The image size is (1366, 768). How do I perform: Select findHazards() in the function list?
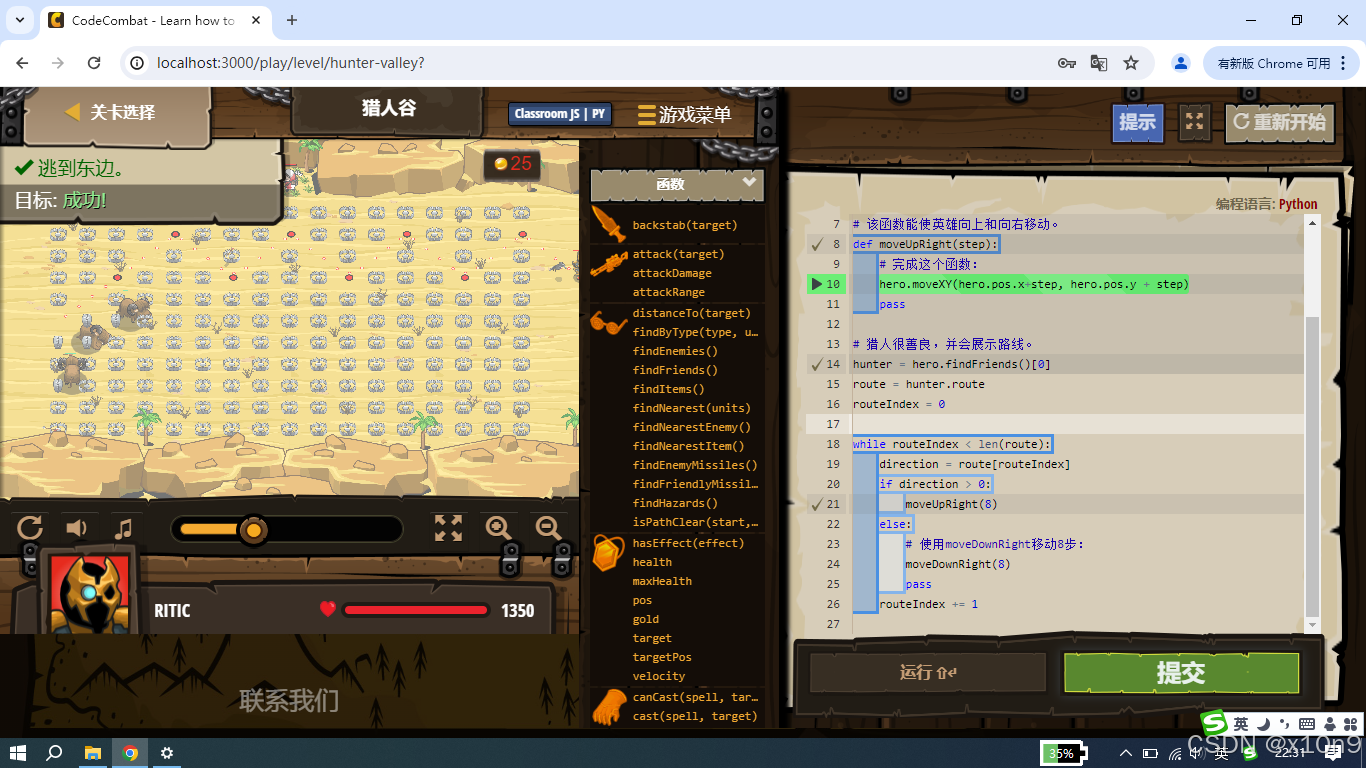[675, 503]
